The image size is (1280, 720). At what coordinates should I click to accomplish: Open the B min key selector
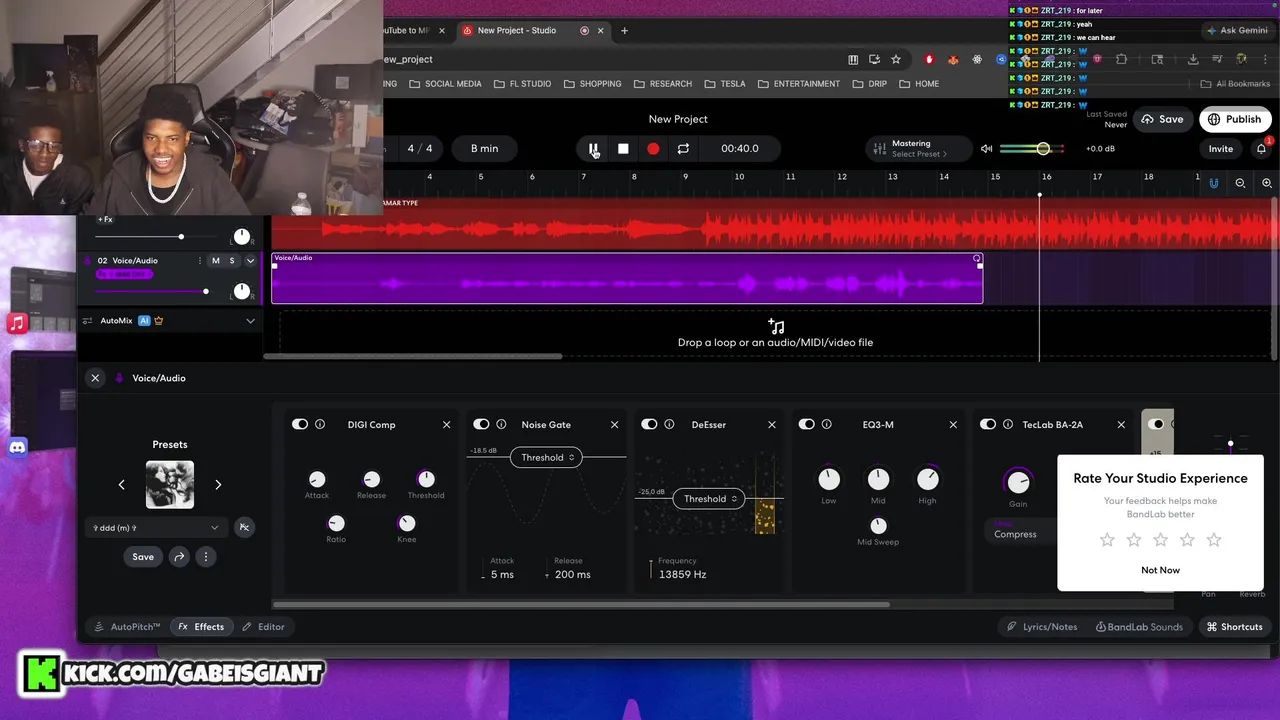(484, 148)
